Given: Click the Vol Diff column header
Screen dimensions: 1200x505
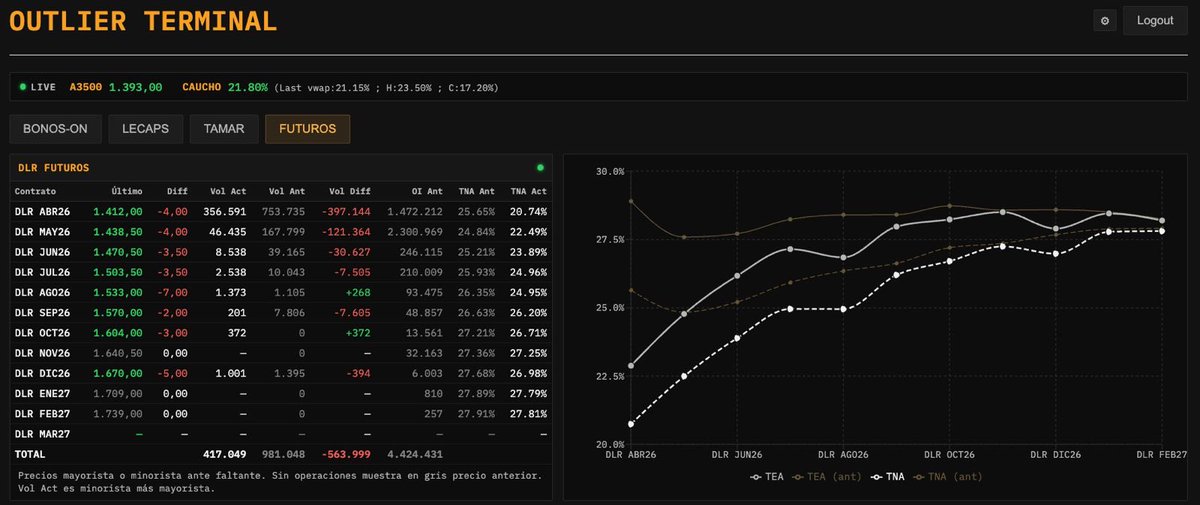Looking at the screenshot, I should point(349,190).
